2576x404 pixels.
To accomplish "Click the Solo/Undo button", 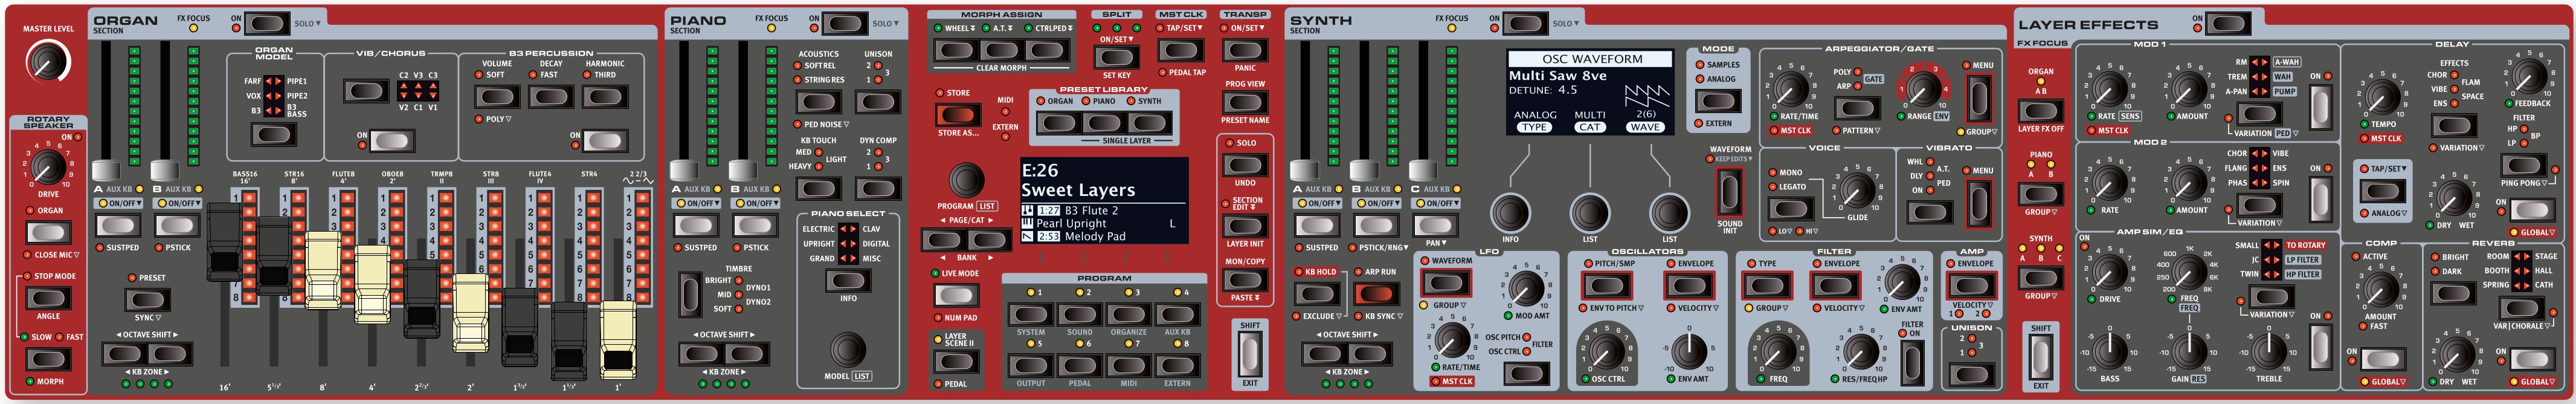I will tap(1244, 165).
